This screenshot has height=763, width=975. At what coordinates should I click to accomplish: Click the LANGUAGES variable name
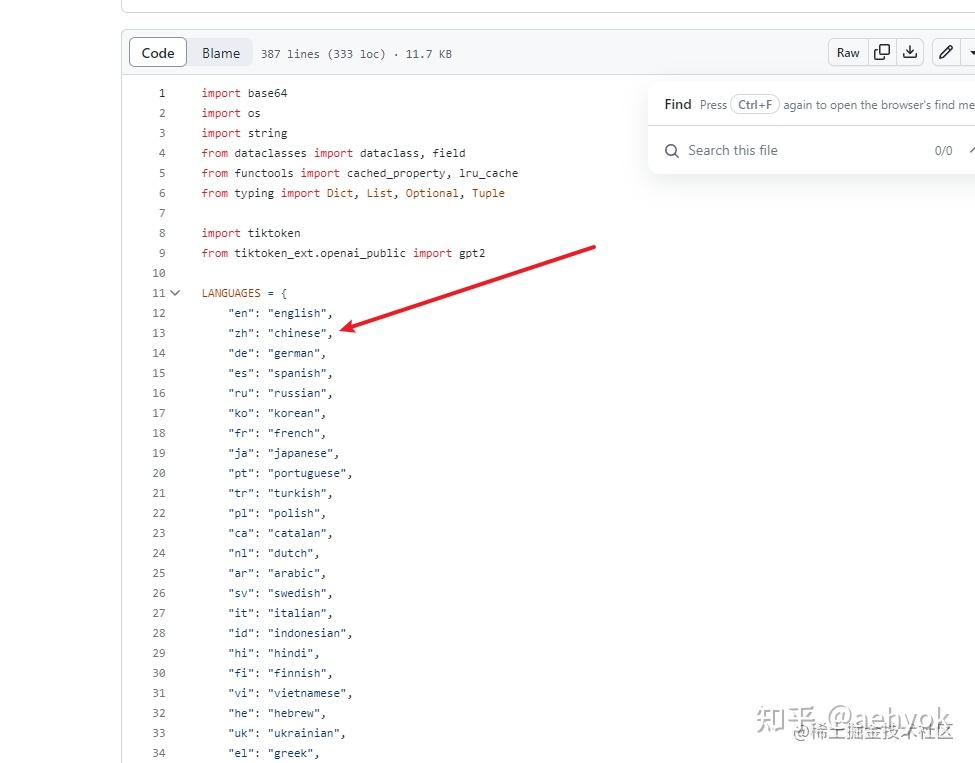coord(231,293)
